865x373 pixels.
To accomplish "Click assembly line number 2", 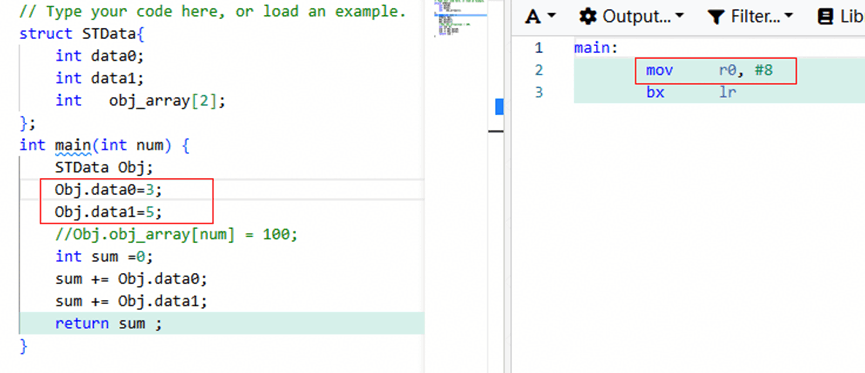I will coord(538,70).
